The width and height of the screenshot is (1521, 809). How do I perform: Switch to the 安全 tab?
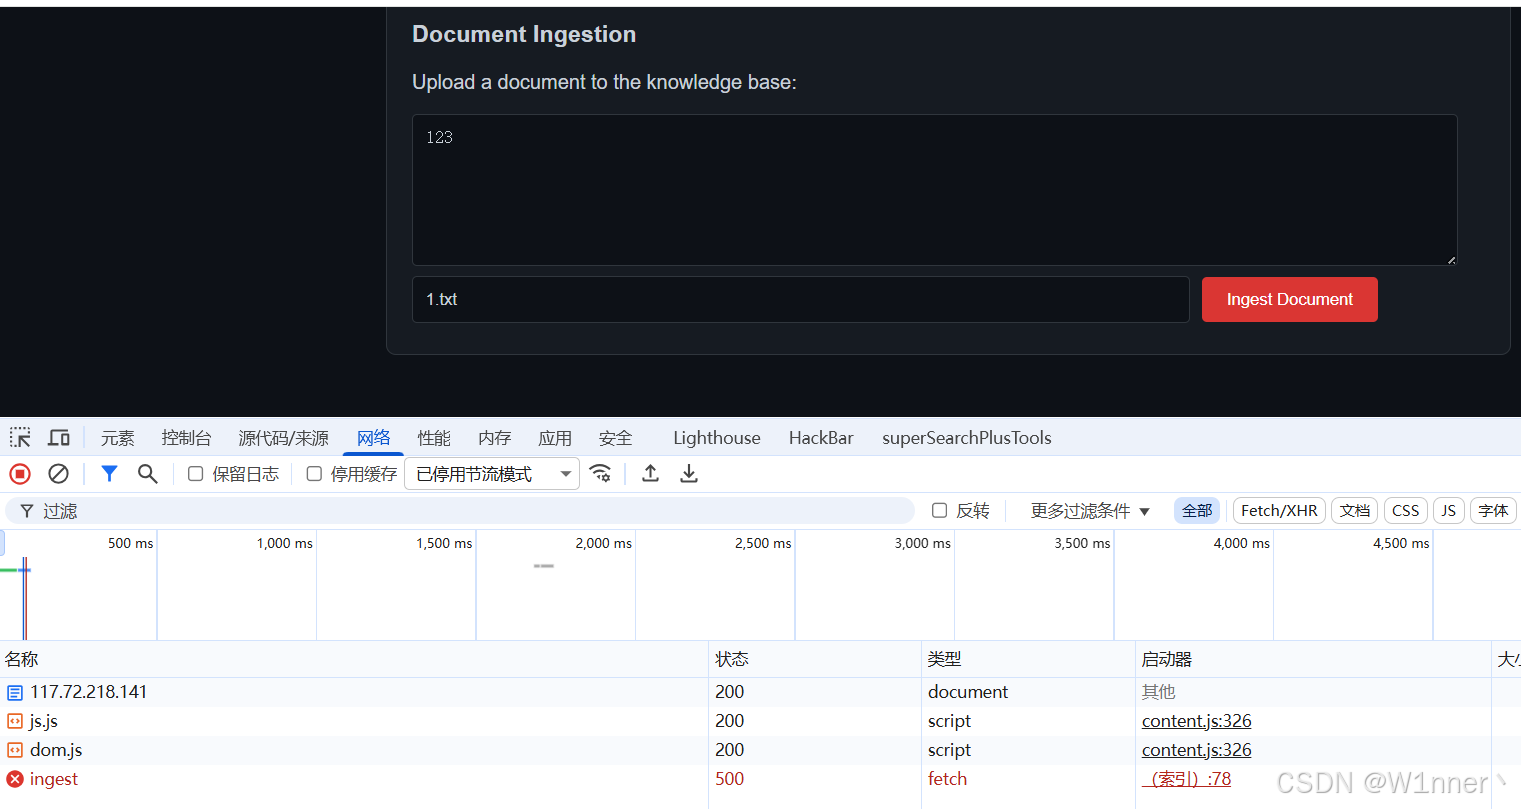tap(615, 438)
